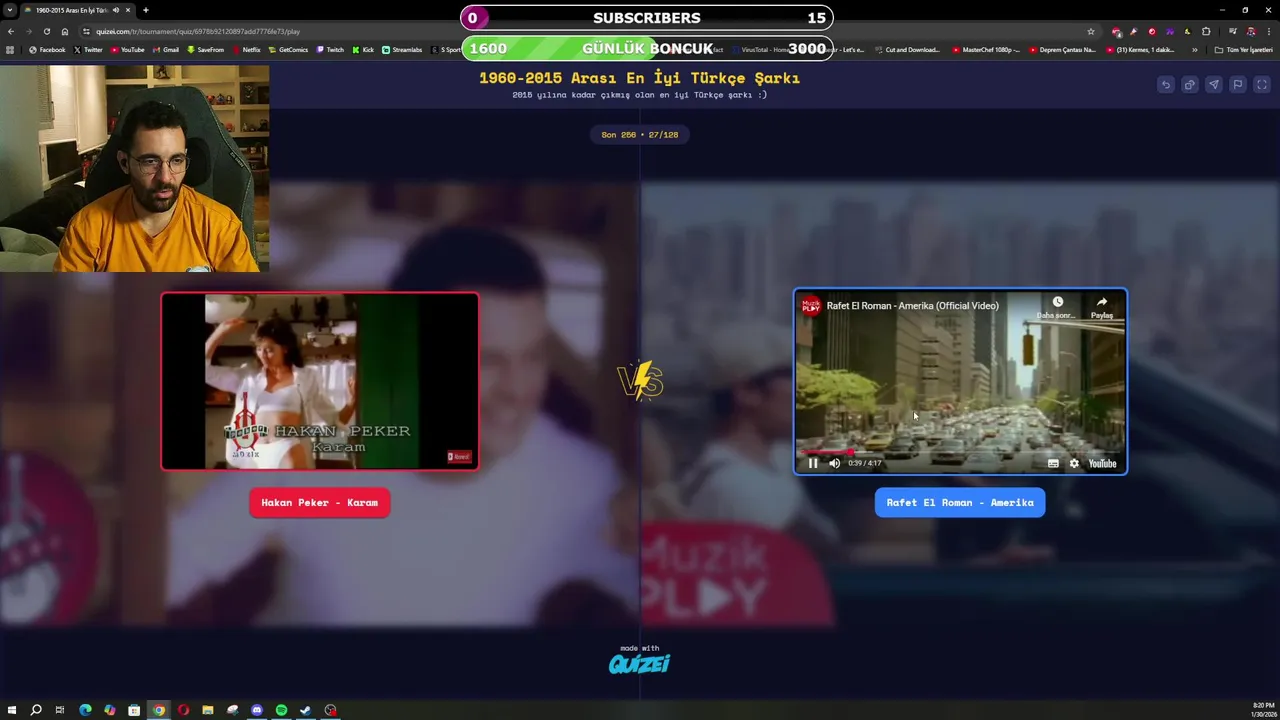Screen dimensions: 1280x720
Task: Open the Twitch bookmark
Action: (330, 50)
